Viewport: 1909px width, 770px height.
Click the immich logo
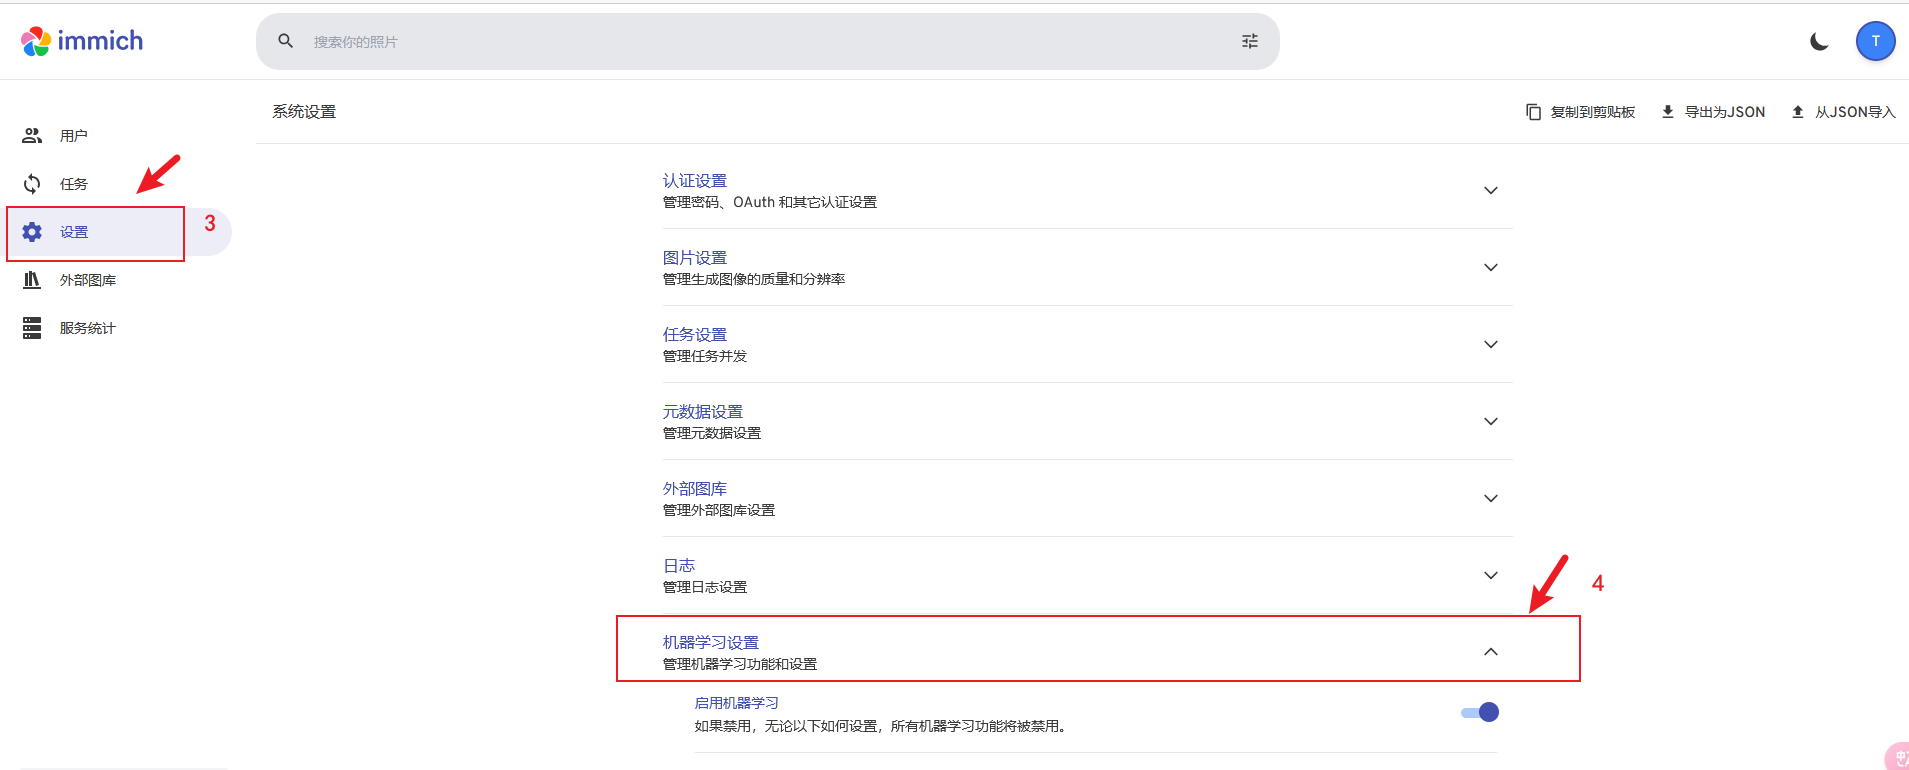[82, 41]
